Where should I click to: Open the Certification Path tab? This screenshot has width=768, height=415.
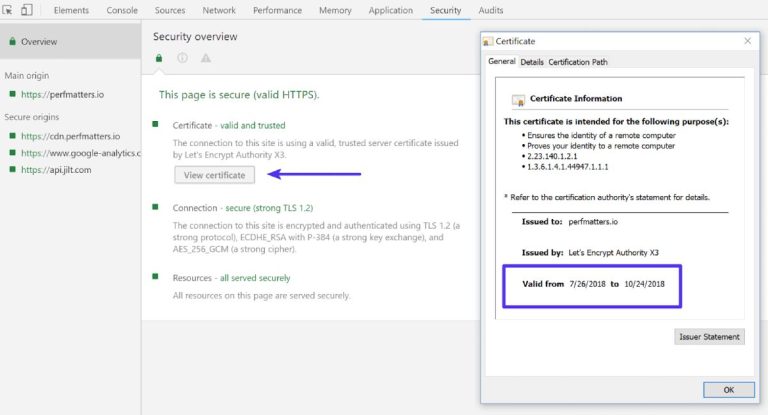[x=577, y=62]
